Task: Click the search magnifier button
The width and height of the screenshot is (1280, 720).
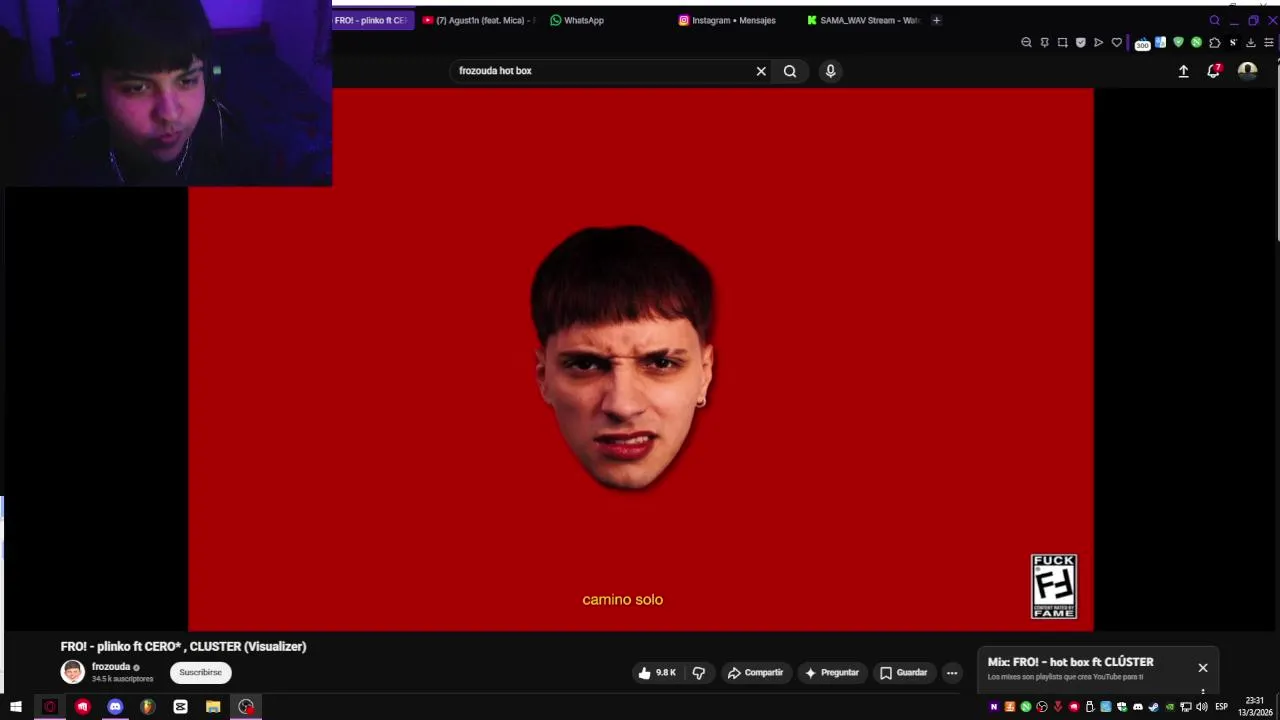Action: (790, 71)
